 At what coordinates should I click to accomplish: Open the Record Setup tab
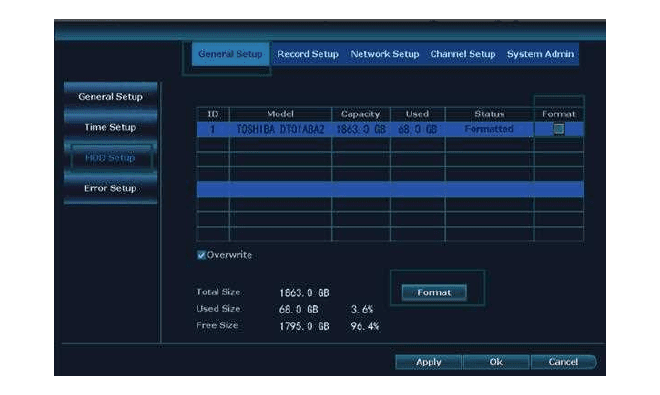(308, 54)
